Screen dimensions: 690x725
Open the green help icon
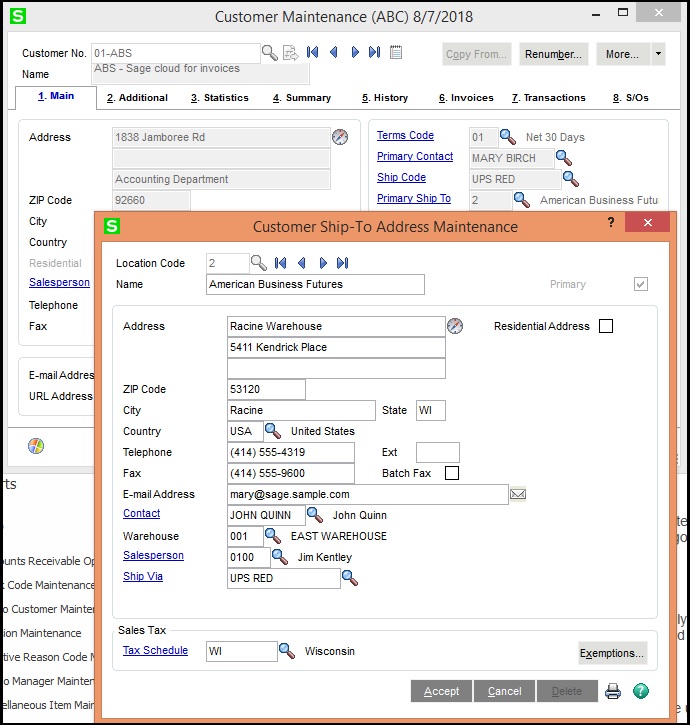coord(641,691)
